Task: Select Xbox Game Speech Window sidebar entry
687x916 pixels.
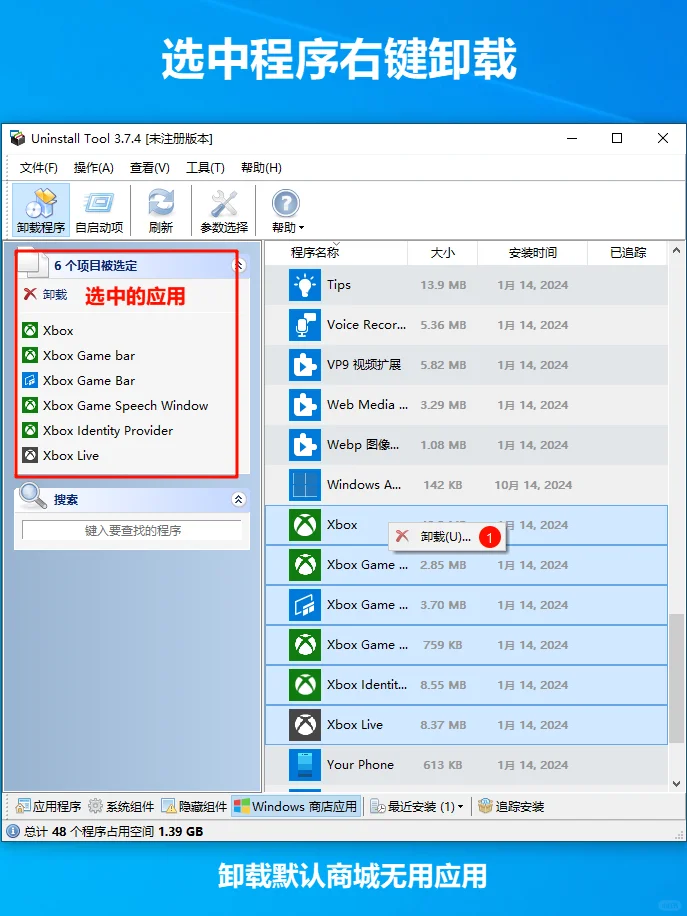Action: (x=125, y=405)
